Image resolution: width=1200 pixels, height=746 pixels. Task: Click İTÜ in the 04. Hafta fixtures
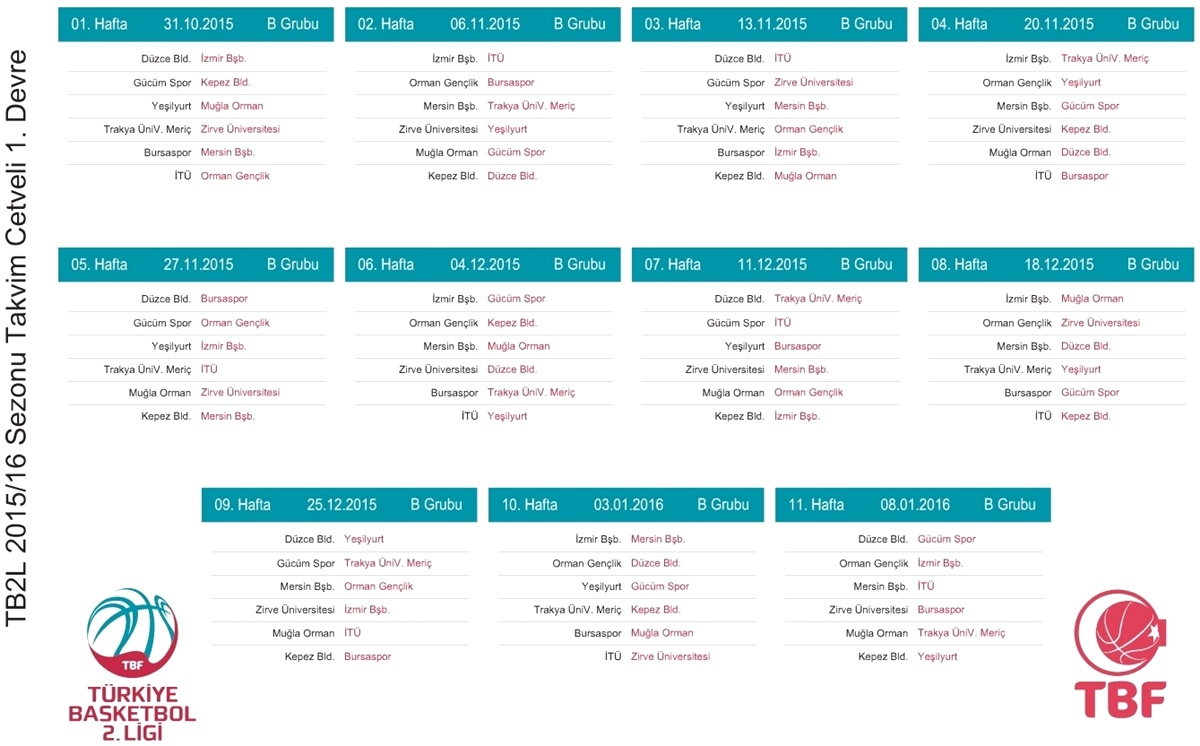point(1043,176)
